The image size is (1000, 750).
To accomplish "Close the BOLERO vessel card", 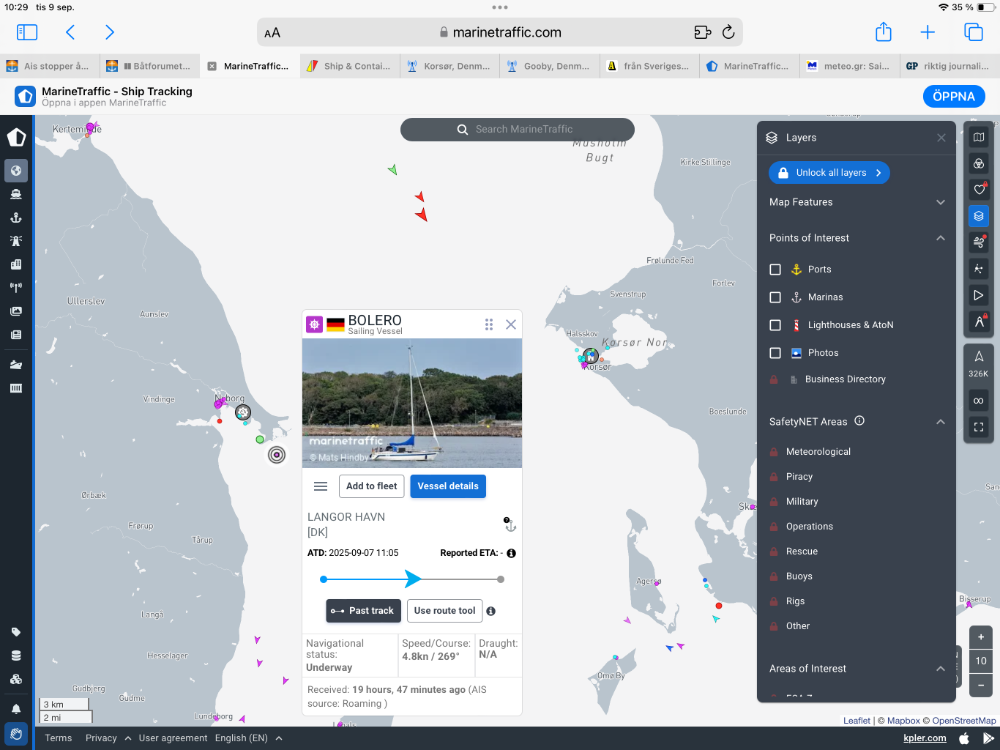I will 511,325.
